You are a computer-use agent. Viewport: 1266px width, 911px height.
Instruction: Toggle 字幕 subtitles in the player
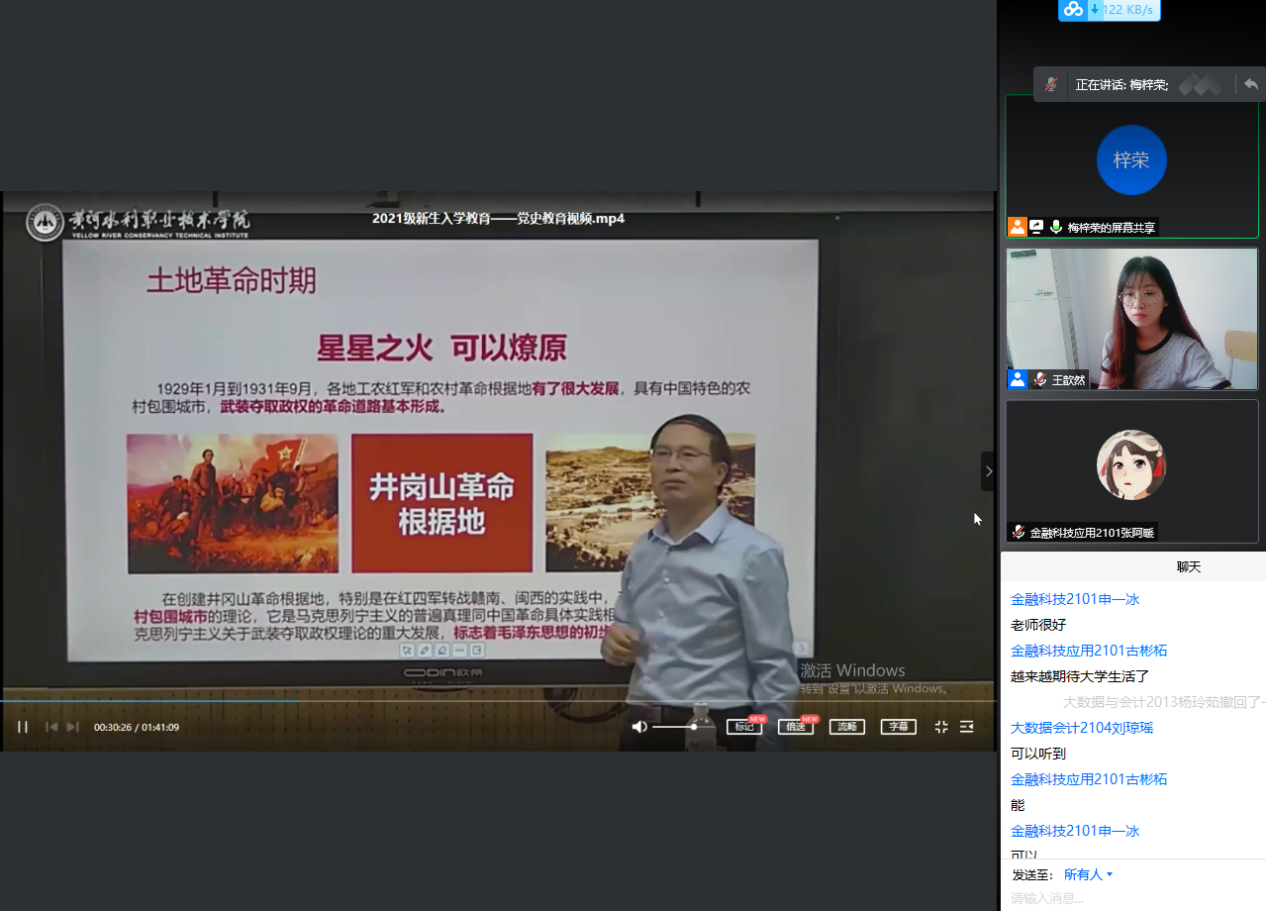click(898, 727)
